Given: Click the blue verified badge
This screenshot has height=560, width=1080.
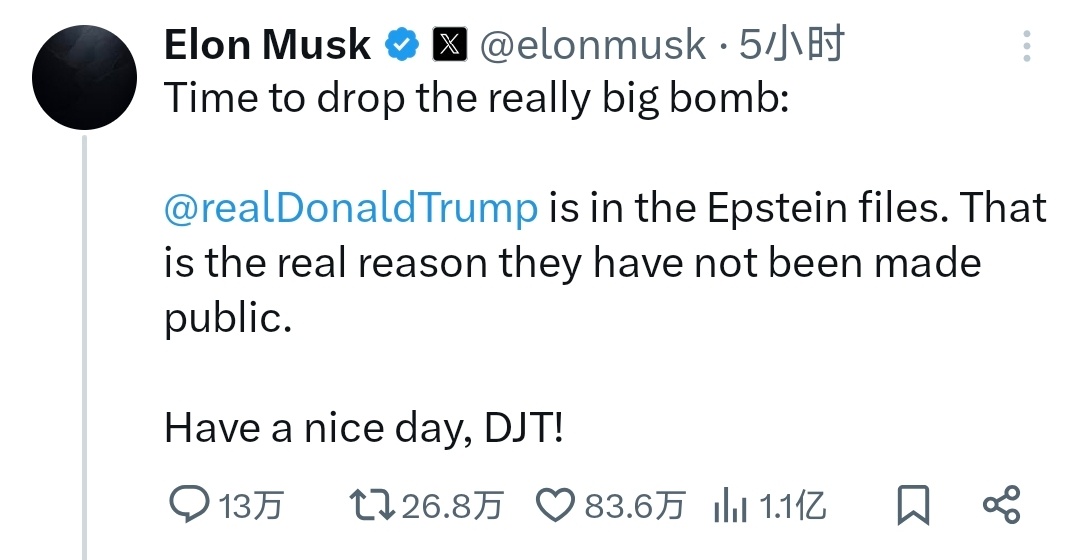Looking at the screenshot, I should [402, 45].
